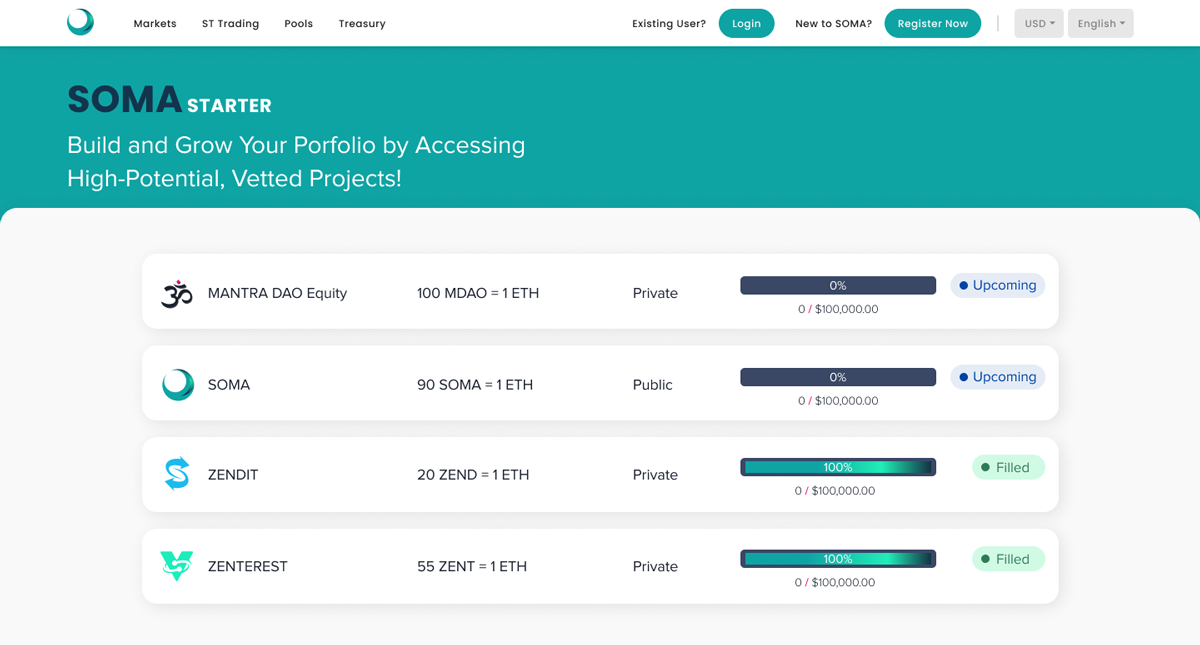Screen dimensions: 1200x645
Task: Click the SOMA STARTER heading
Action: coord(169,100)
